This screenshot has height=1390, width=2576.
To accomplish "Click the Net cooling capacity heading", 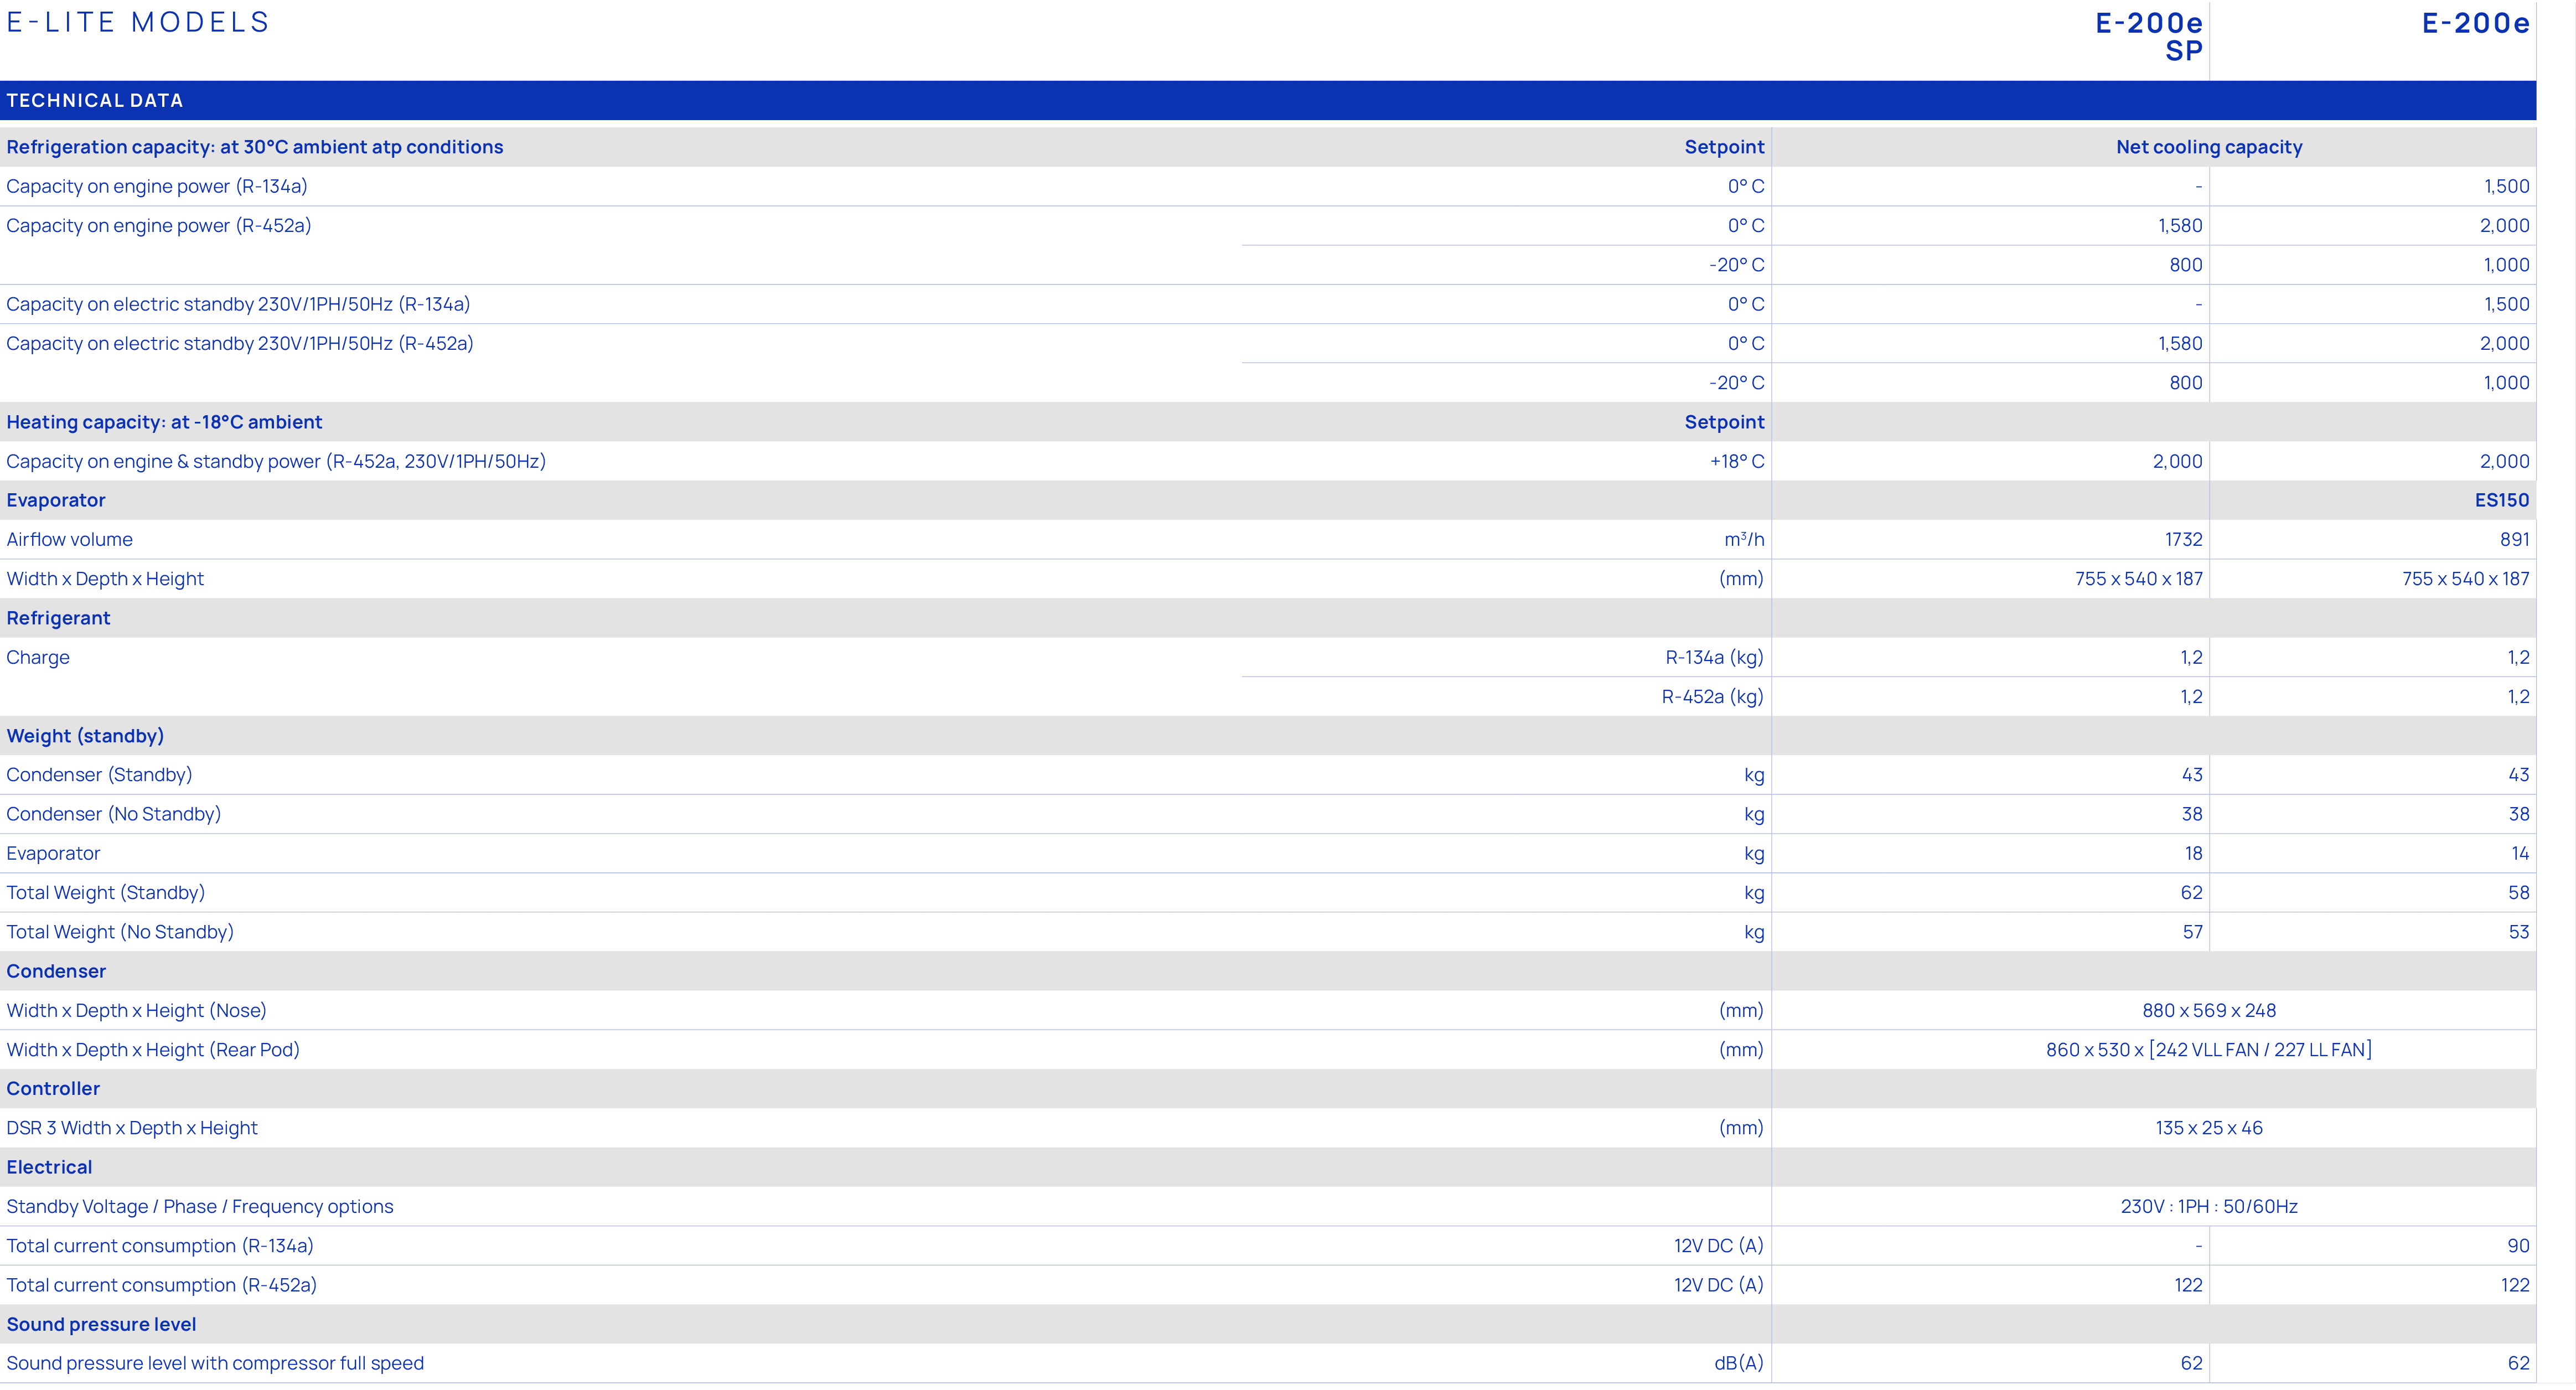I will pyautogui.click(x=2208, y=147).
